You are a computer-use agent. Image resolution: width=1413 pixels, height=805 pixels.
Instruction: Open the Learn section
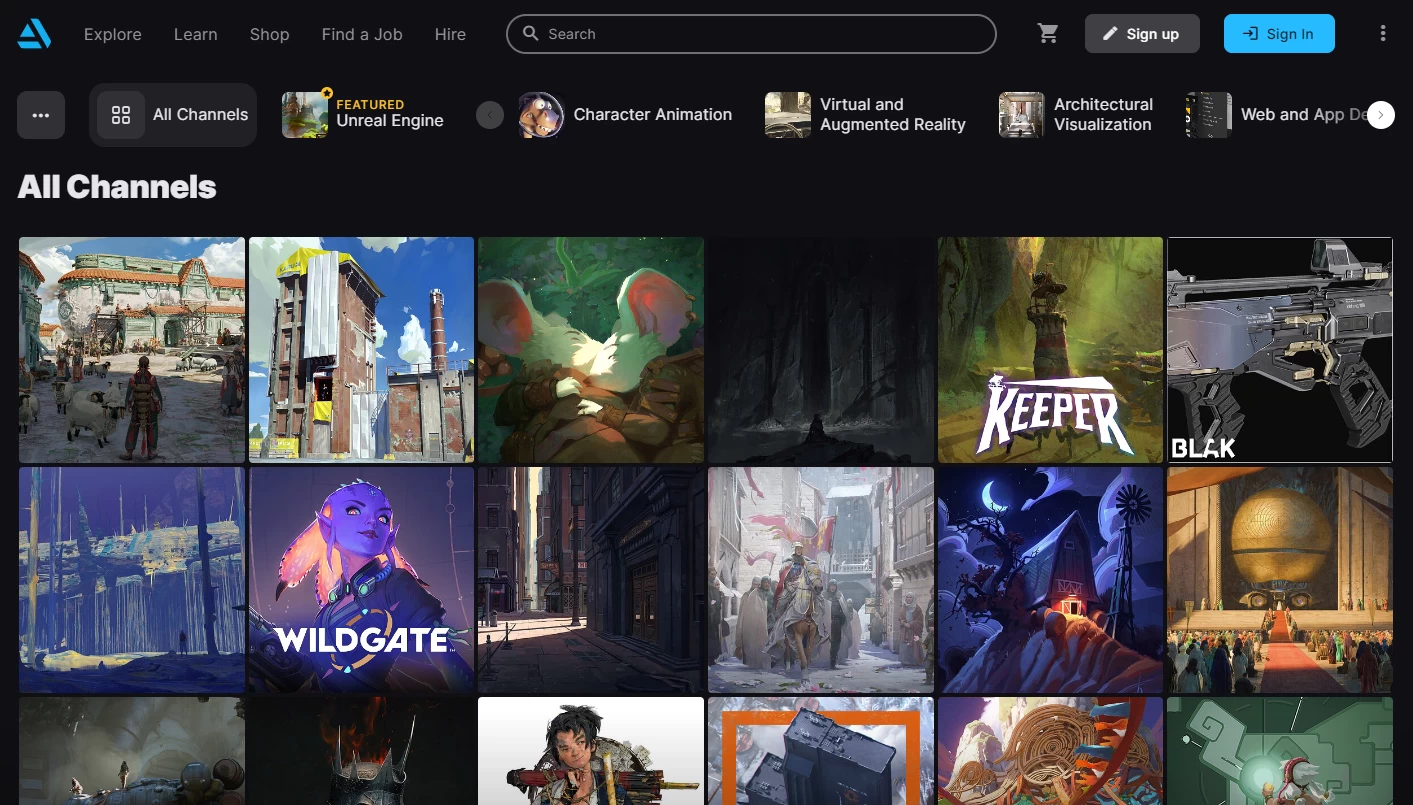tap(195, 34)
